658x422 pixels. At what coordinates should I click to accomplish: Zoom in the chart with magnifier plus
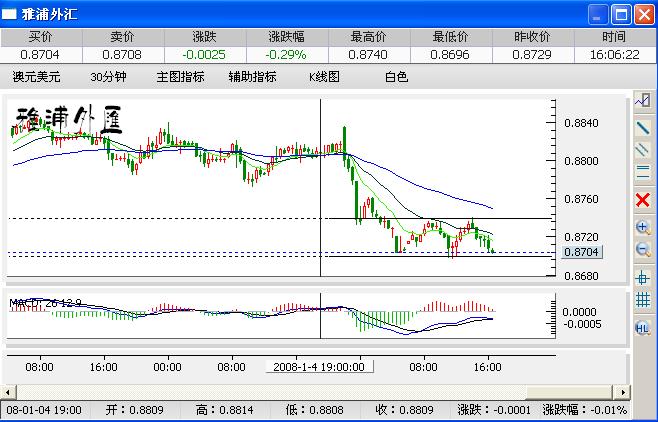(x=642, y=227)
